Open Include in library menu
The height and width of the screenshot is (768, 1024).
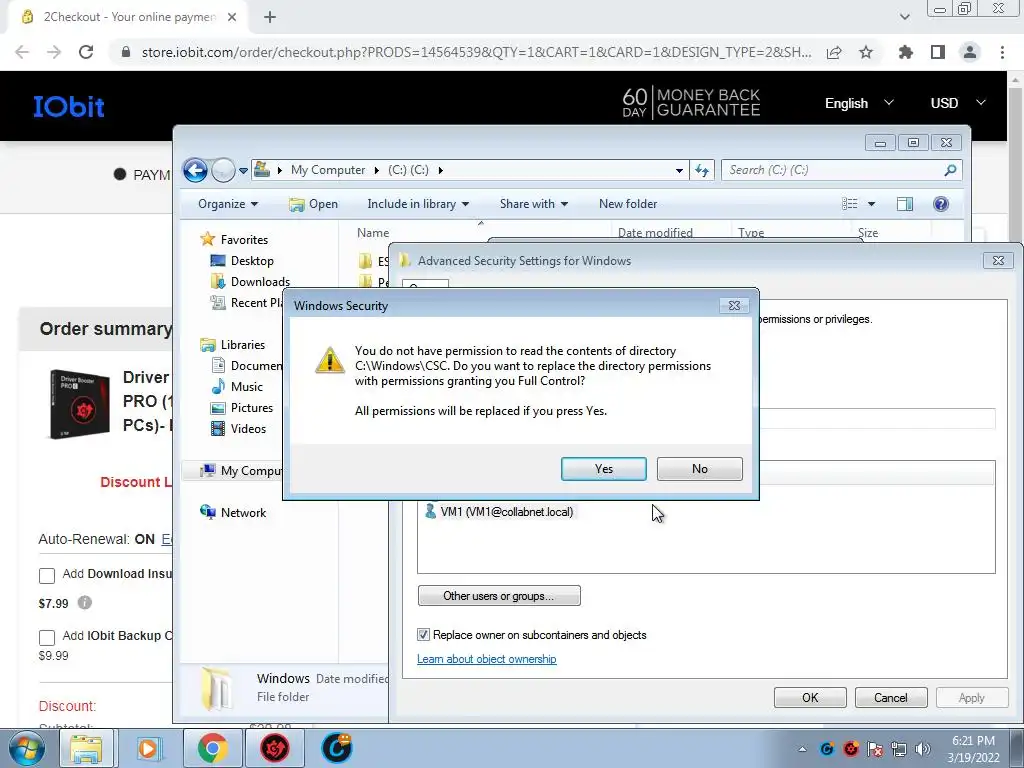[418, 204]
